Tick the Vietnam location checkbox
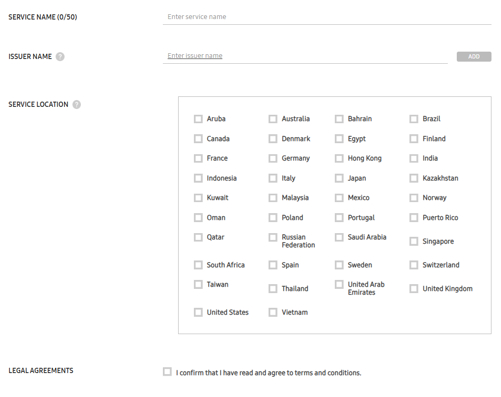Screen dimensions: 501x397 click(x=273, y=312)
